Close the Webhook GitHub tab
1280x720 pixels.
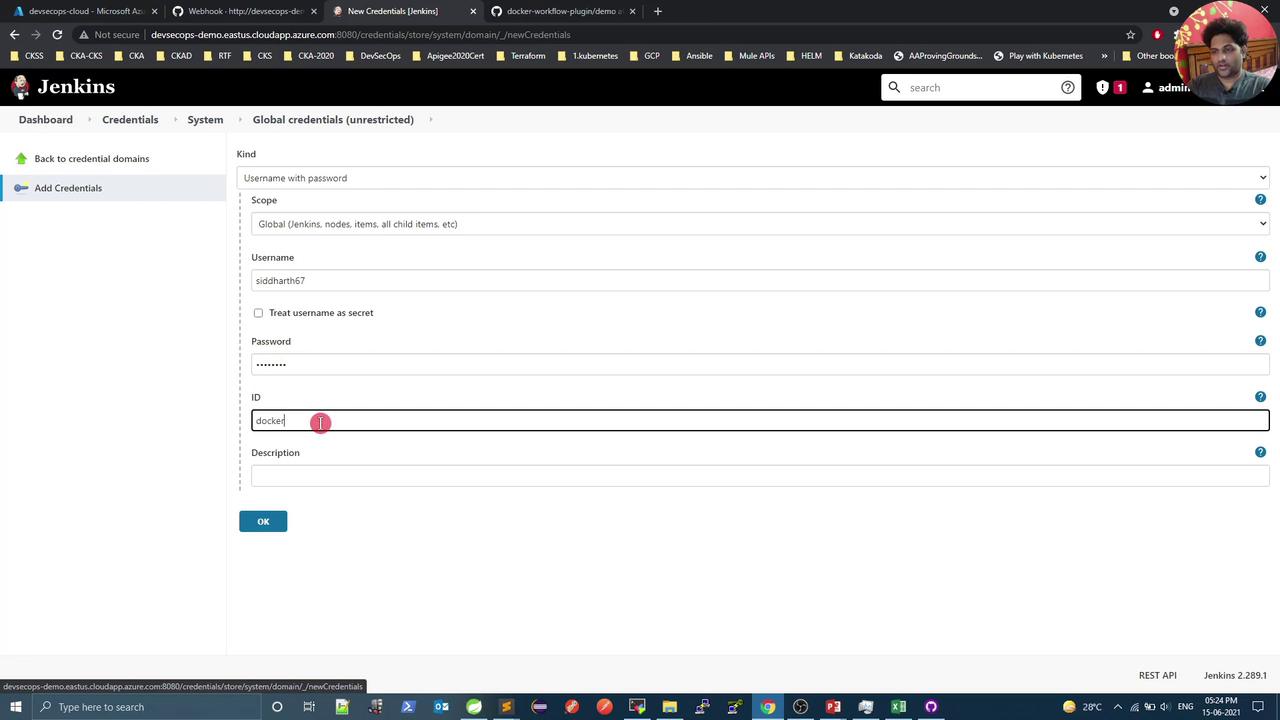coord(314,11)
